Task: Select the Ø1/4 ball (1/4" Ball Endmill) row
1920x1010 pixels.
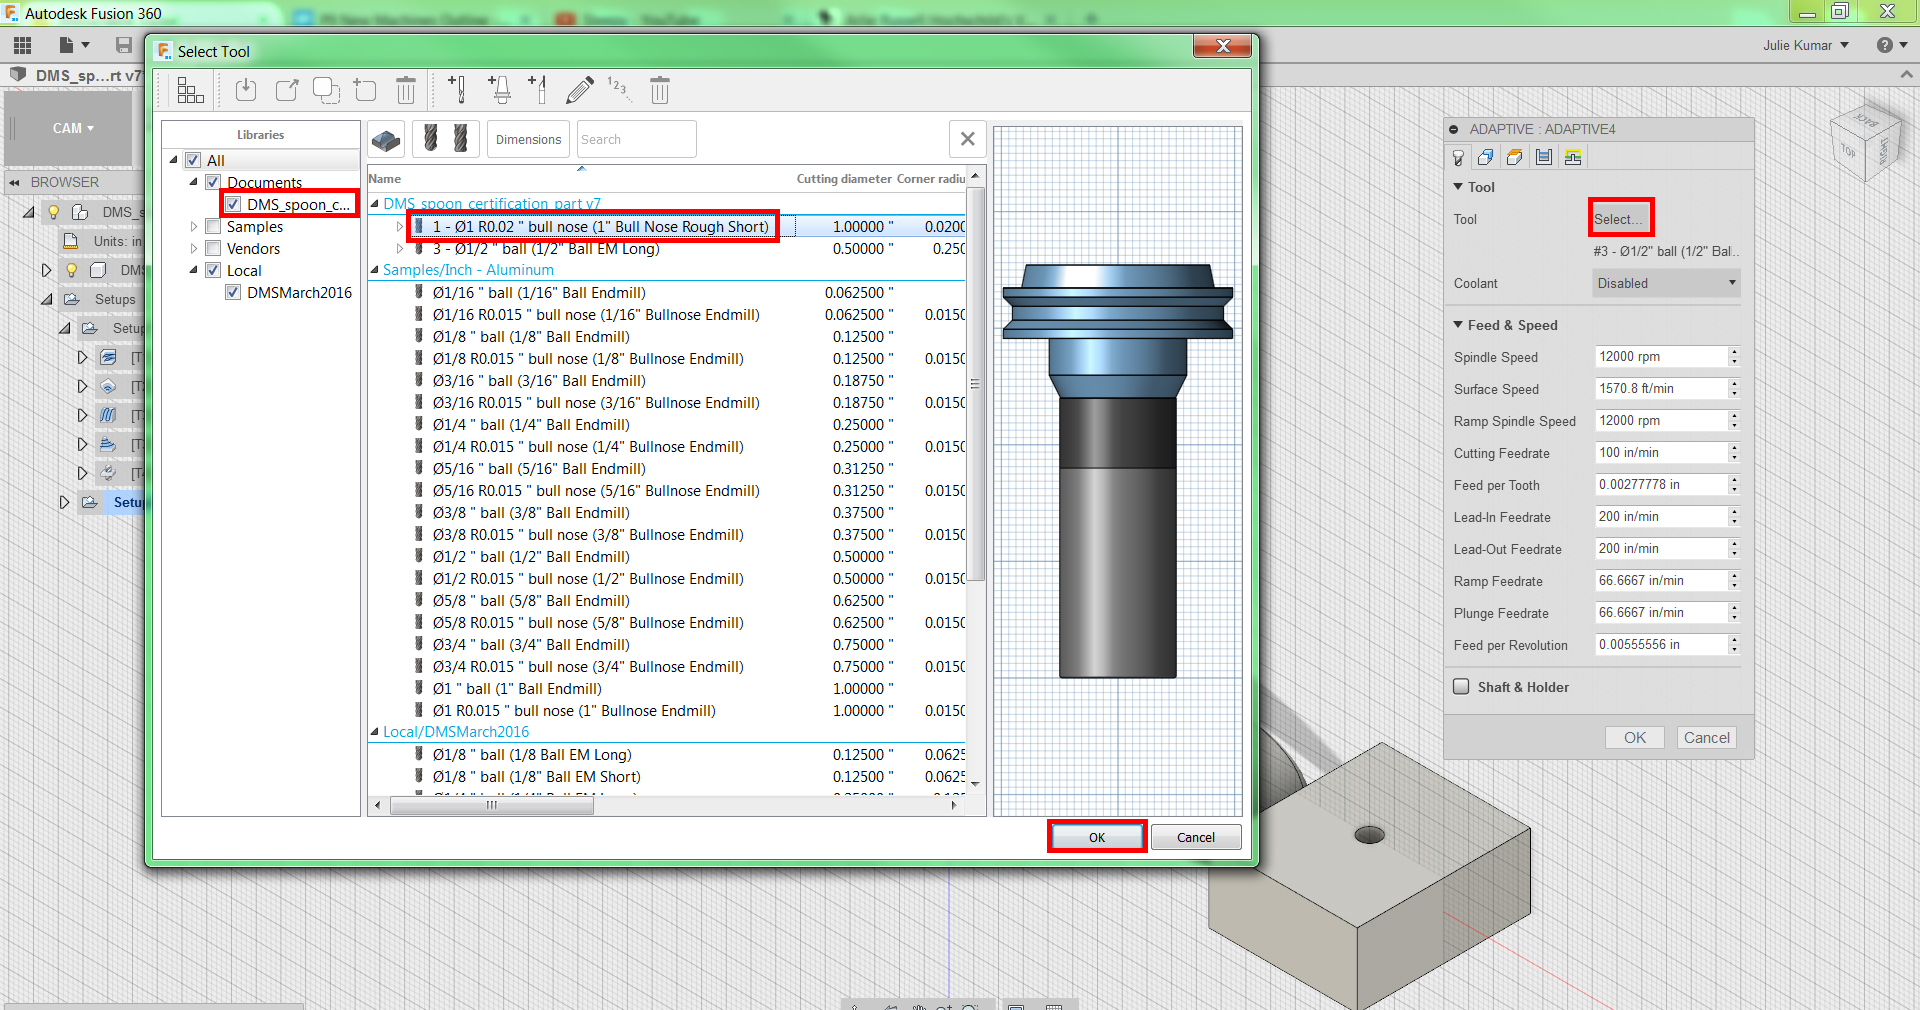Action: 666,425
